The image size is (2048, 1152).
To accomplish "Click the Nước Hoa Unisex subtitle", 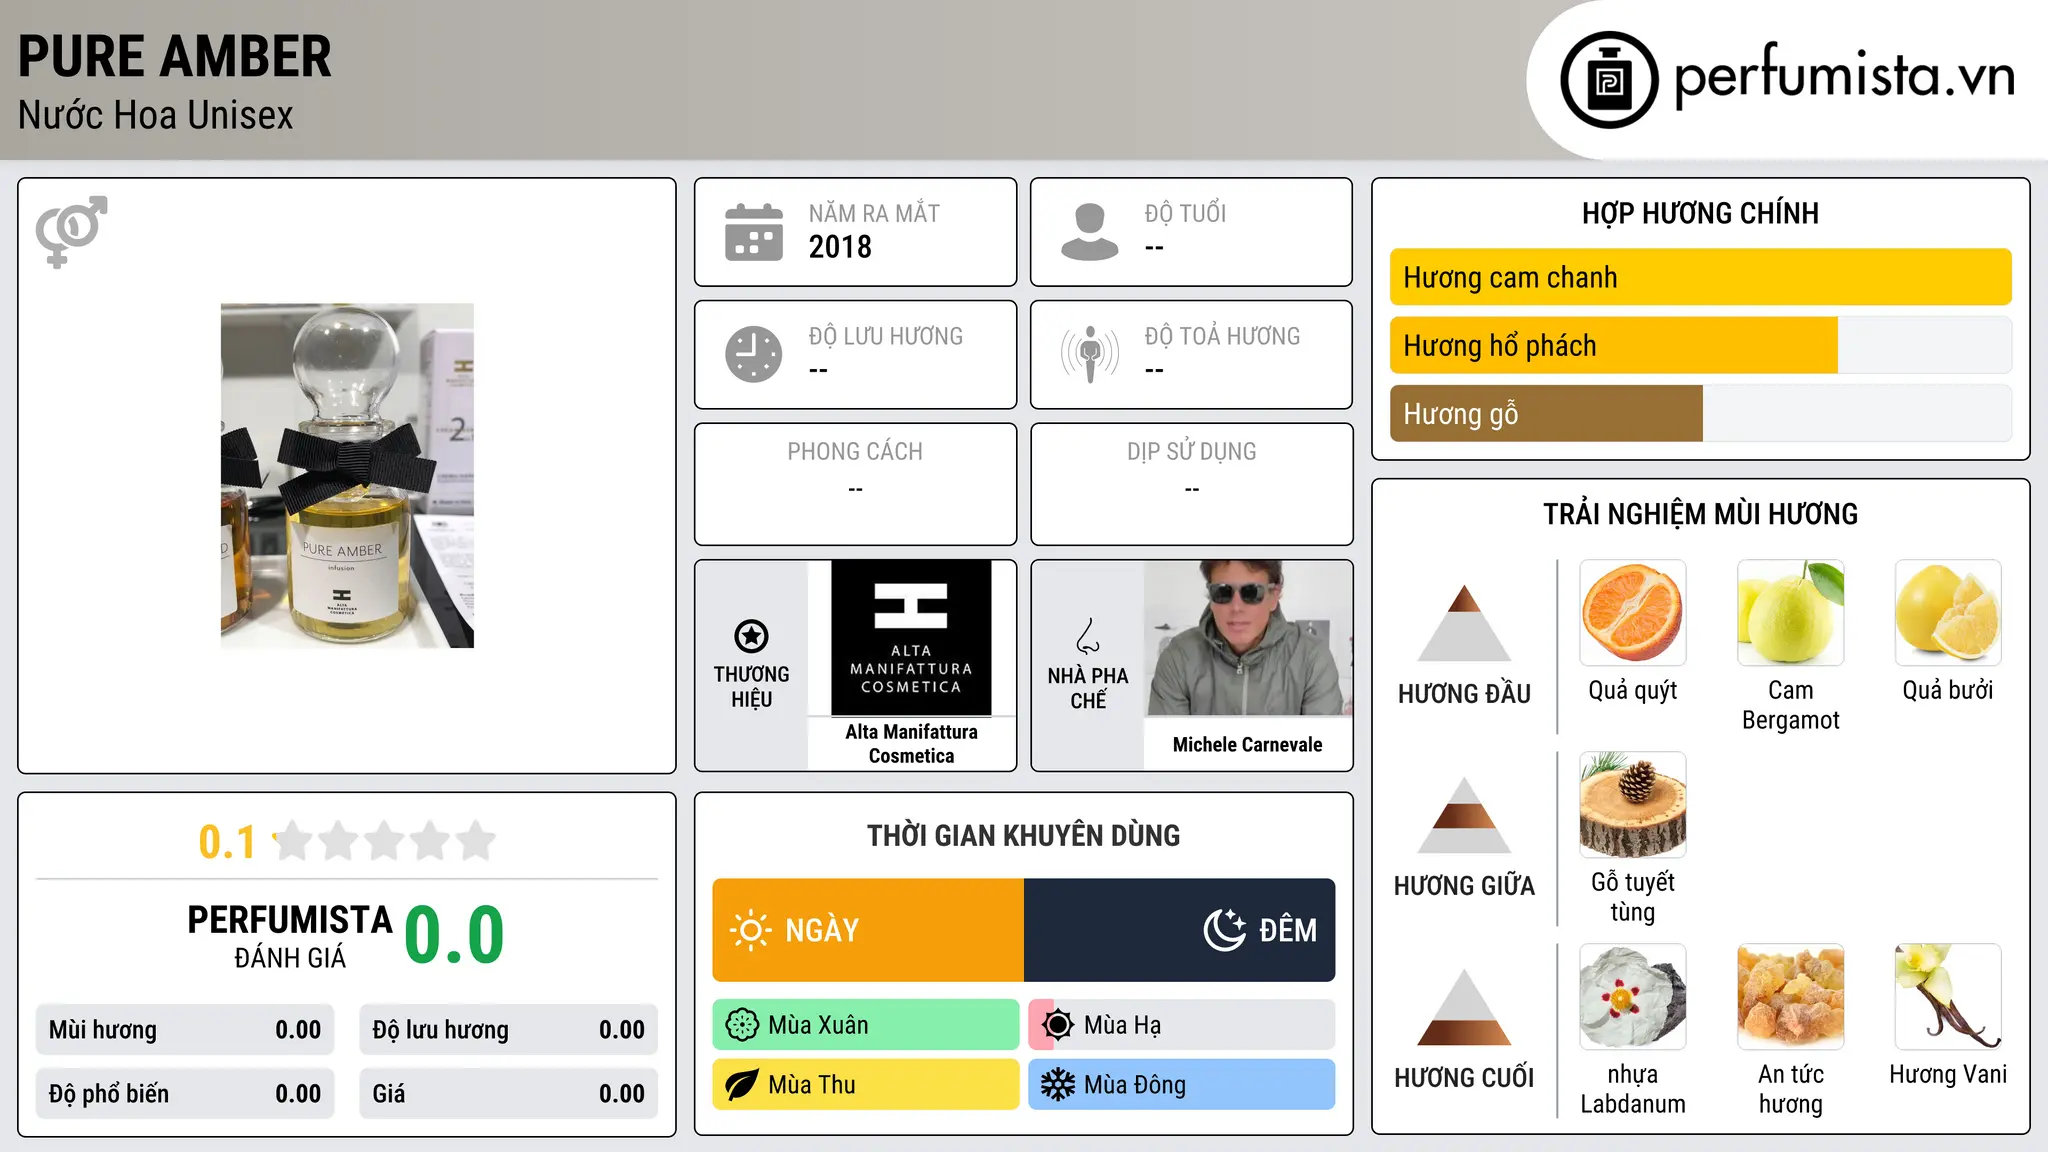I will pos(156,116).
